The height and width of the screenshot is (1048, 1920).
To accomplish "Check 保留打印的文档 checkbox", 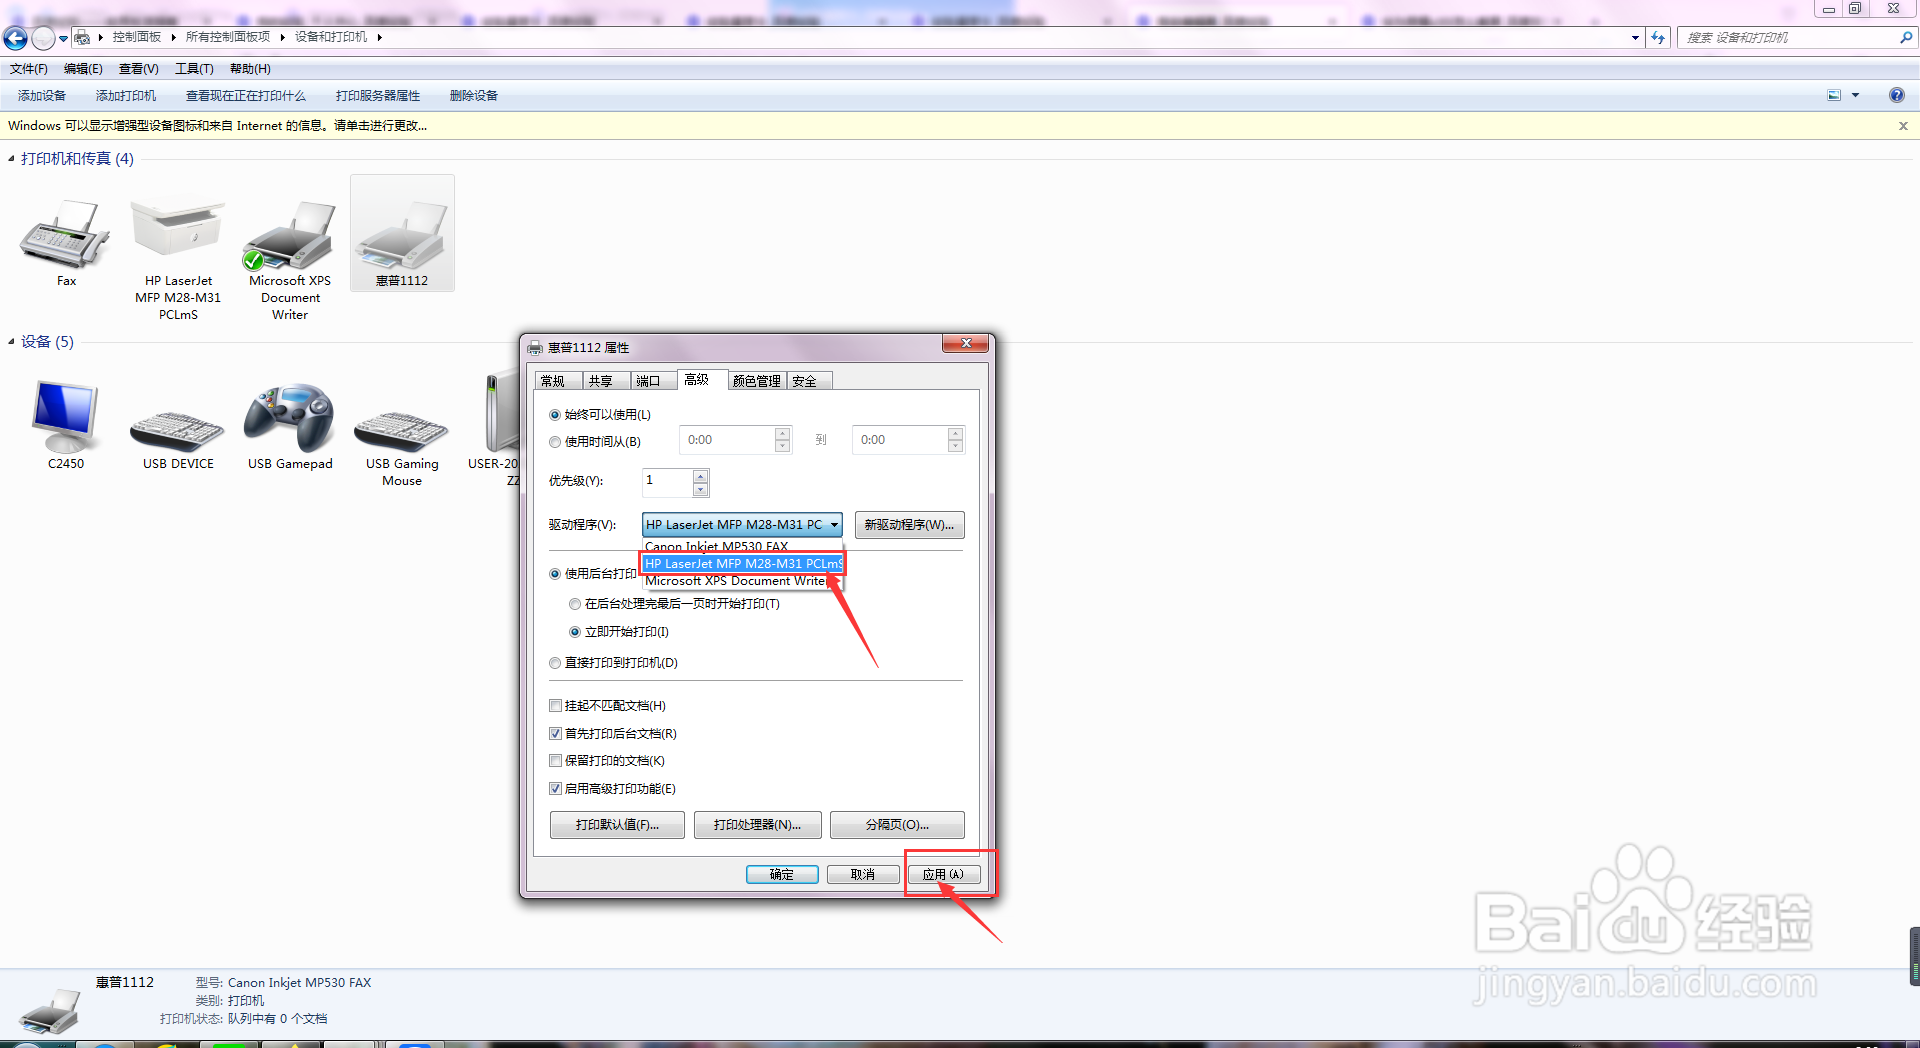I will 556,761.
